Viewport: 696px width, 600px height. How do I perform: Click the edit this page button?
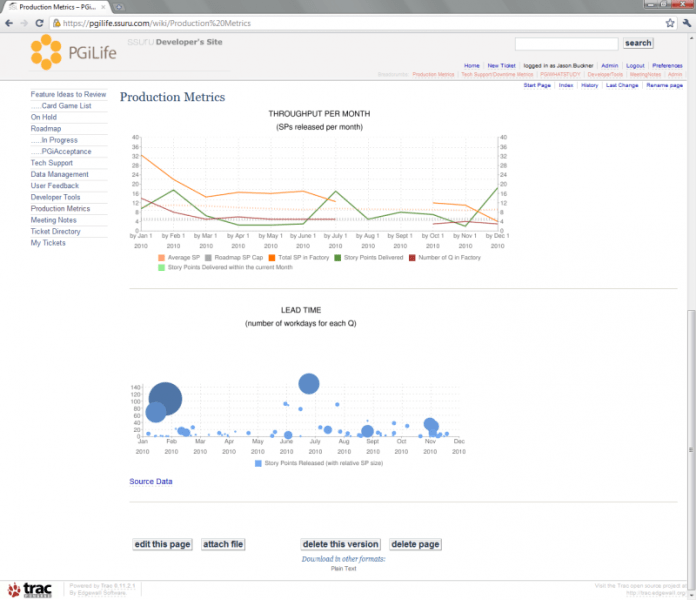tap(162, 545)
